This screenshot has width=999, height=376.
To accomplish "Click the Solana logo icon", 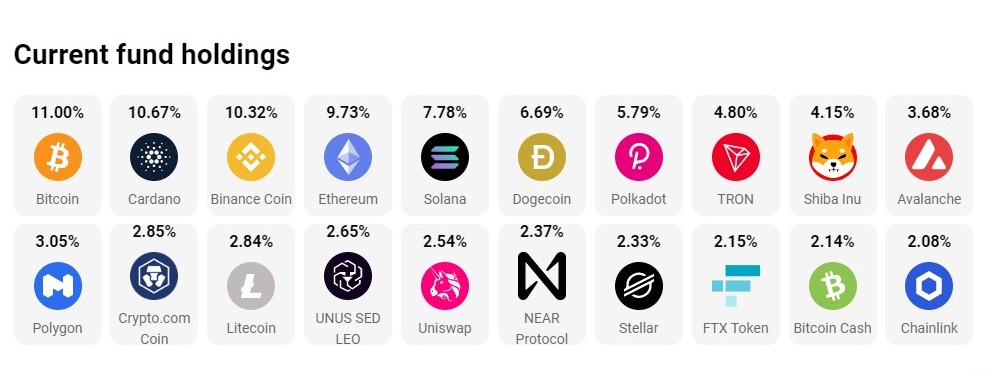I will [x=445, y=157].
